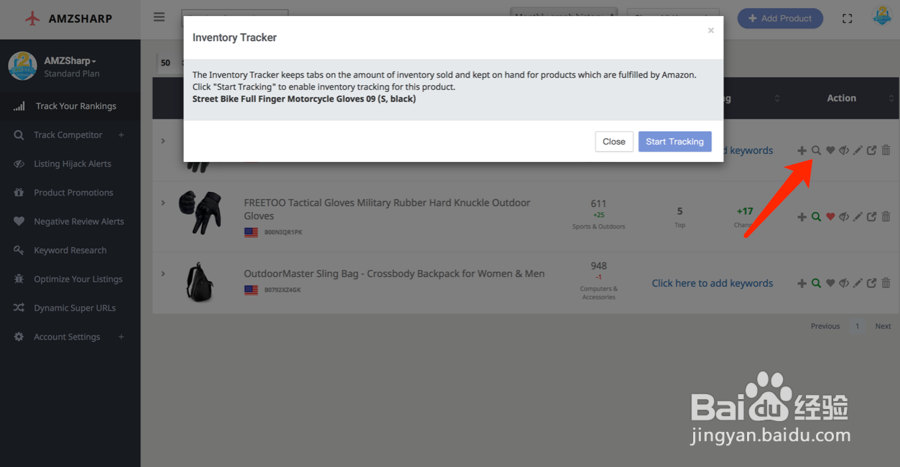Open the user avatar in the top right
This screenshot has height=467, width=900.
882,16
